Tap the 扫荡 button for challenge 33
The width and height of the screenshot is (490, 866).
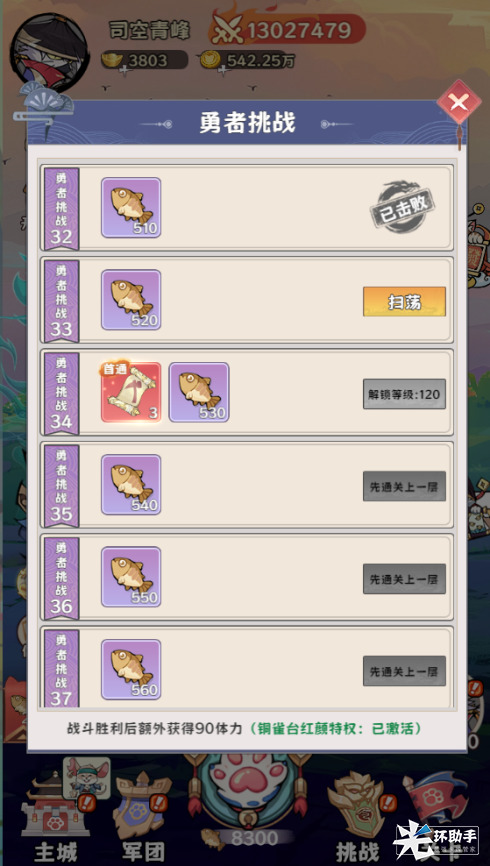404,302
